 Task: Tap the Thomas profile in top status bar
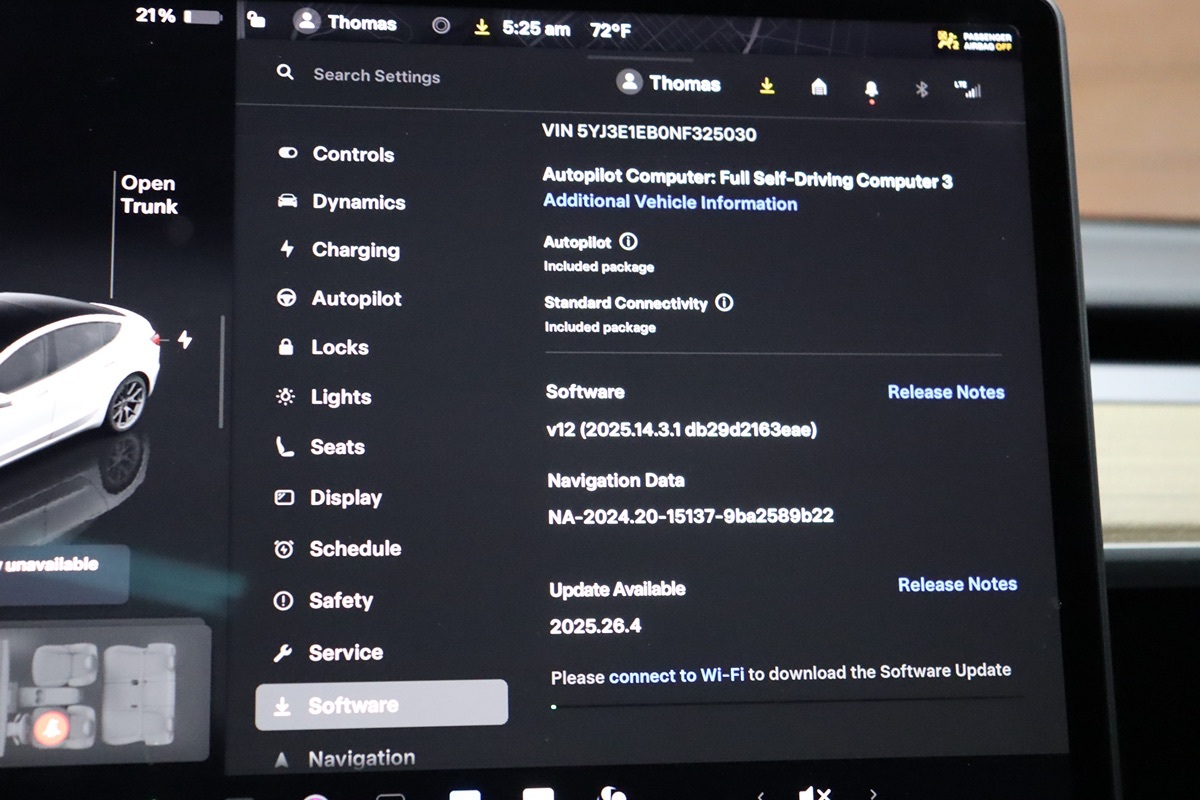[346, 22]
